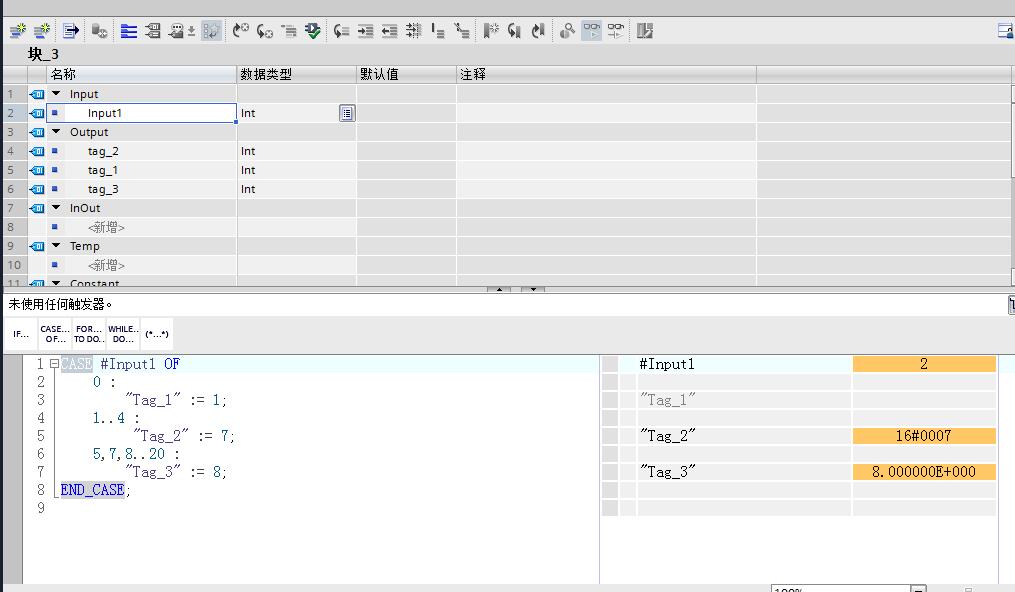Screen dimensions: 1015x592
Task: Select the tag_3 output row
Action: [x=142, y=189]
